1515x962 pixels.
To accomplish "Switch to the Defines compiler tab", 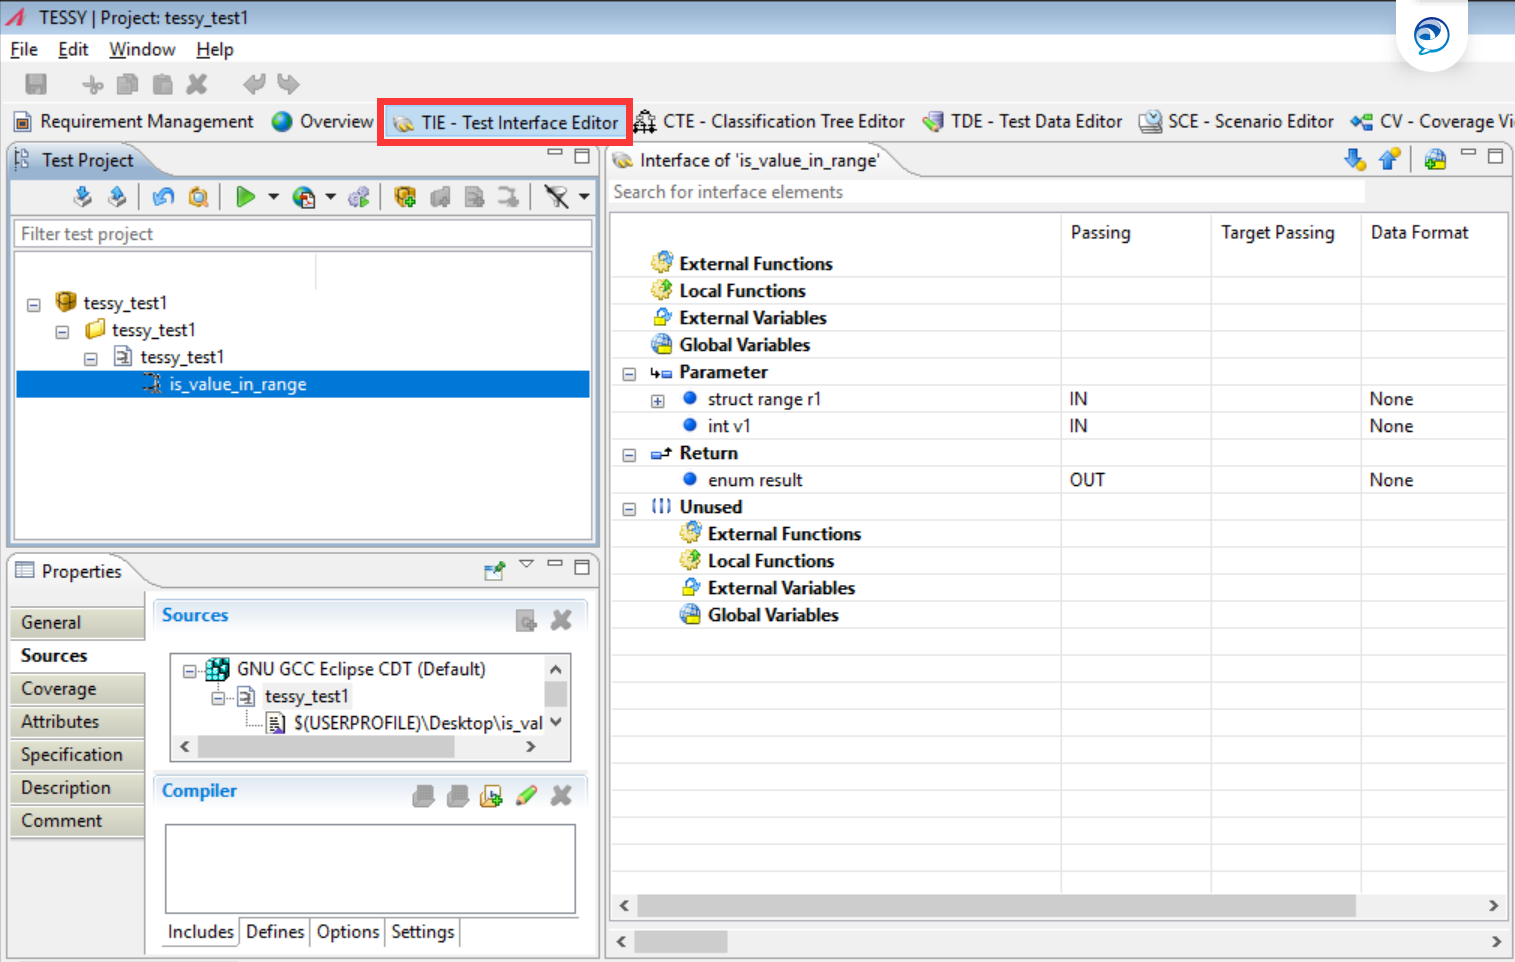I will tap(275, 932).
